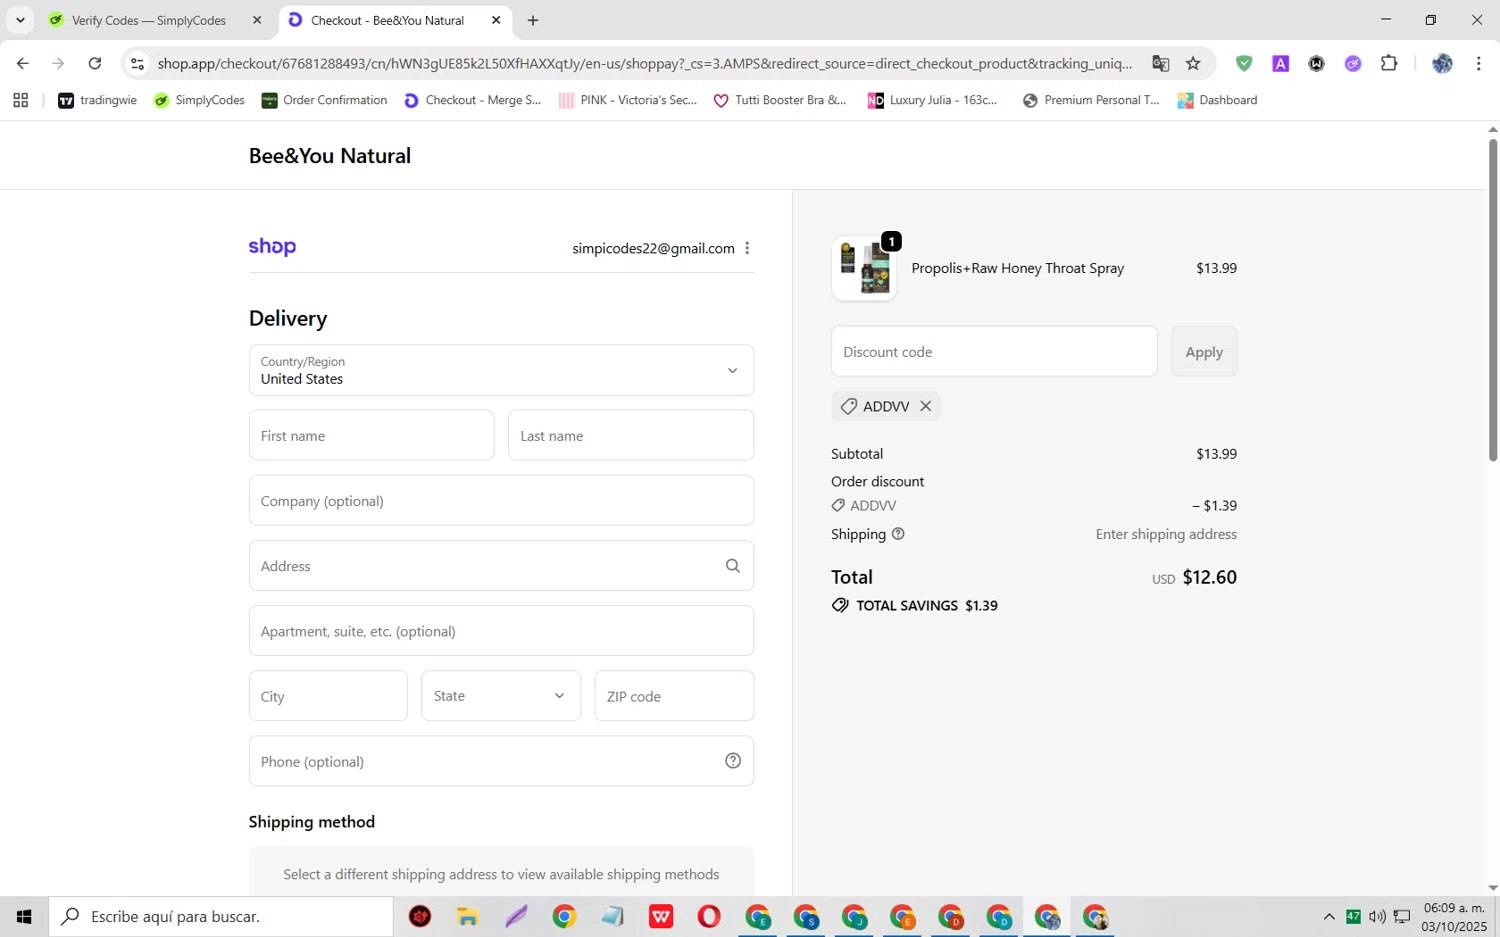Viewport: 1500px width, 937px height.
Task: Click the City field
Action: click(x=328, y=696)
